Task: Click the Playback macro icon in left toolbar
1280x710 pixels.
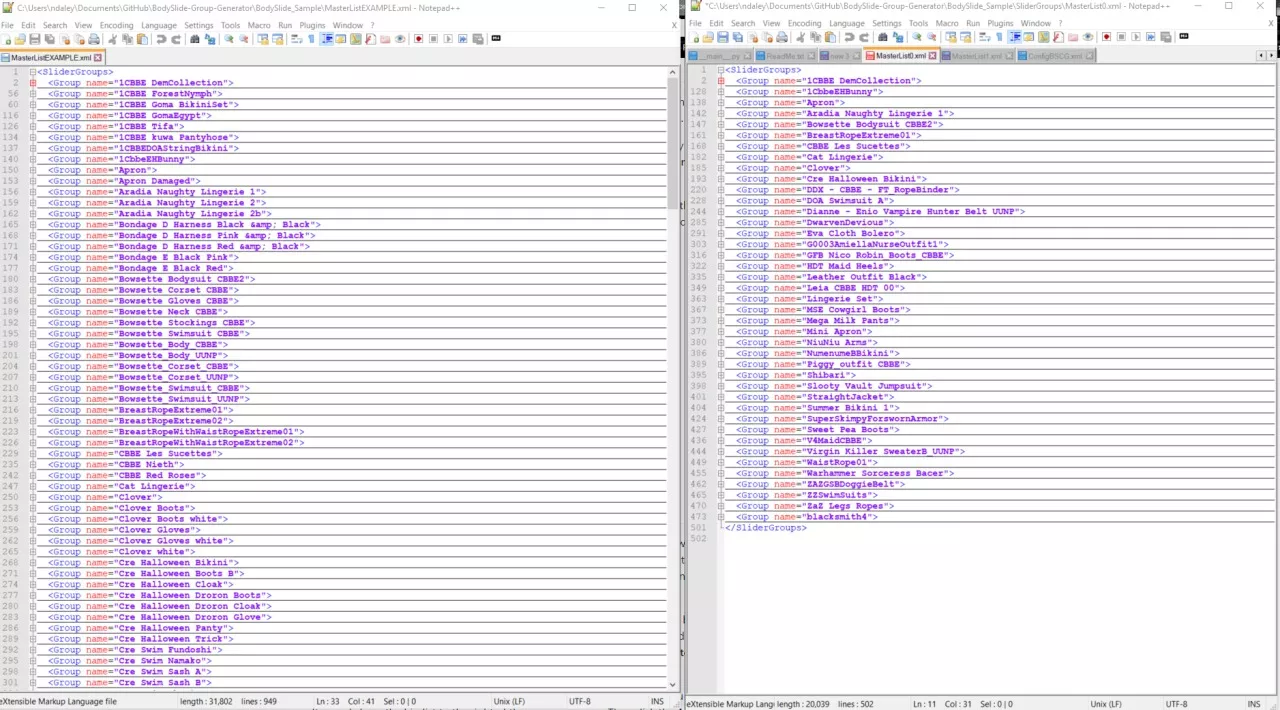Action: click(x=448, y=39)
